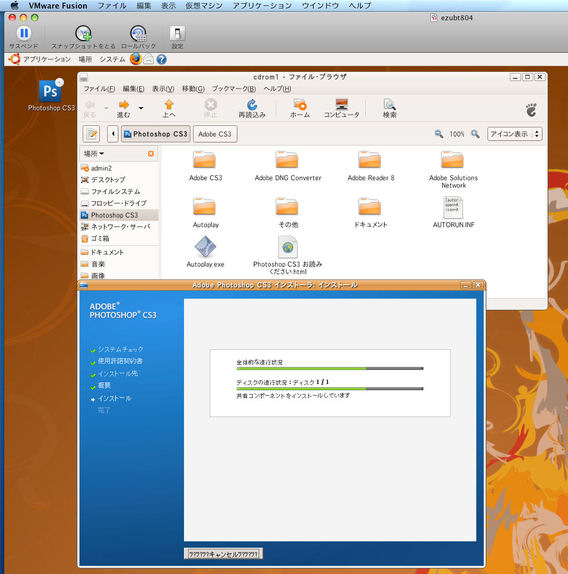Screen dimensions: 568x574
Task: Select Desktop in sidebar places
Action: 119,180
